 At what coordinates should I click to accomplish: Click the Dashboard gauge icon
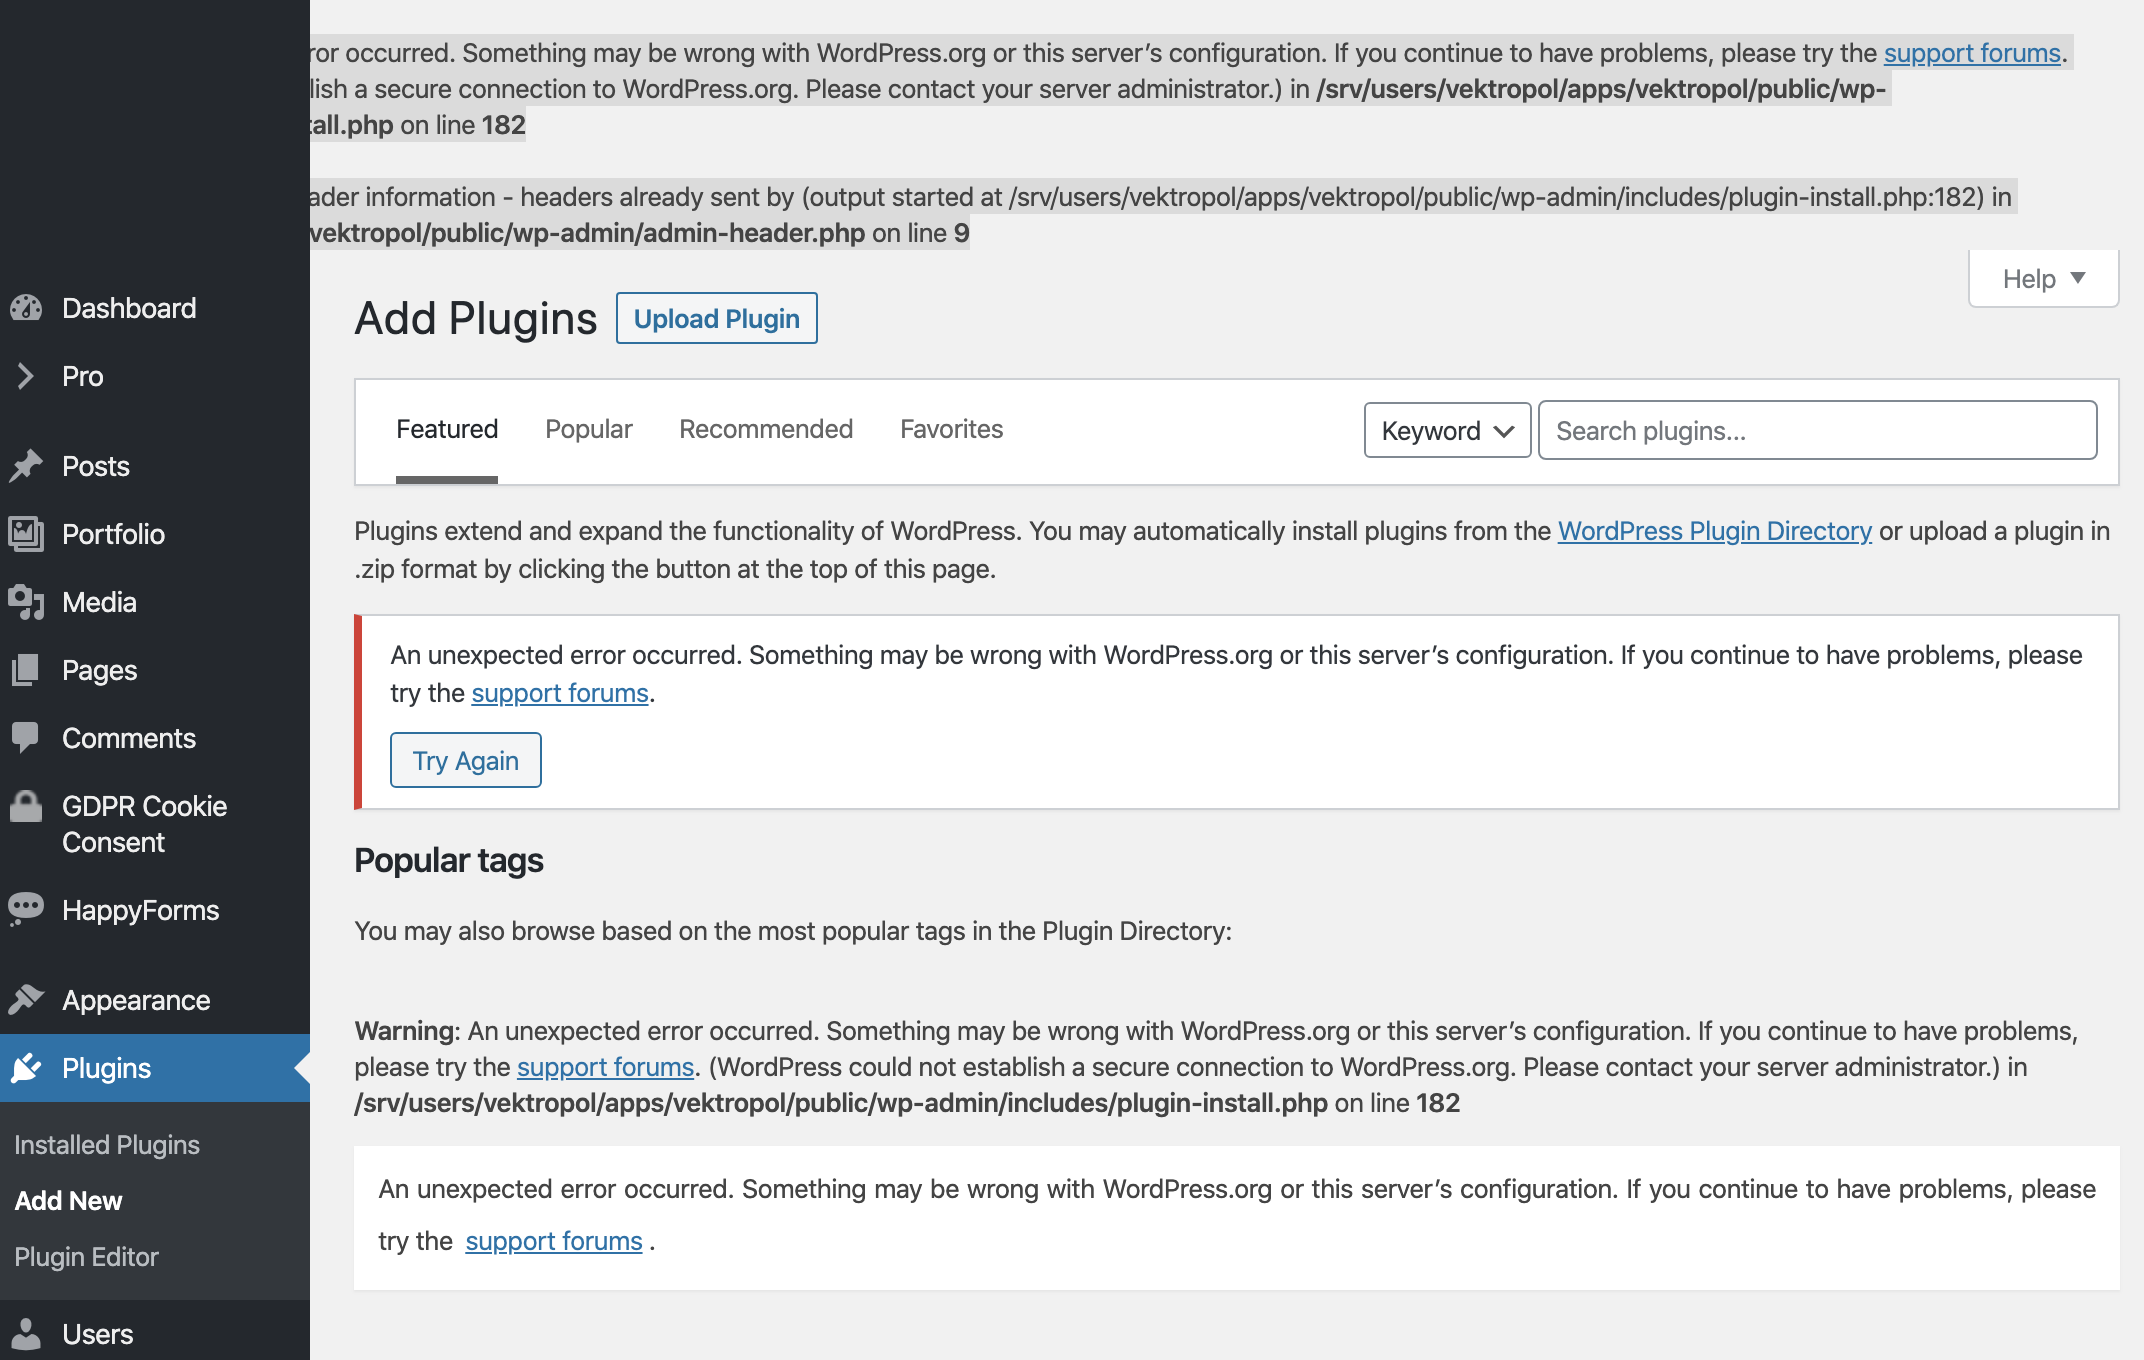26,308
